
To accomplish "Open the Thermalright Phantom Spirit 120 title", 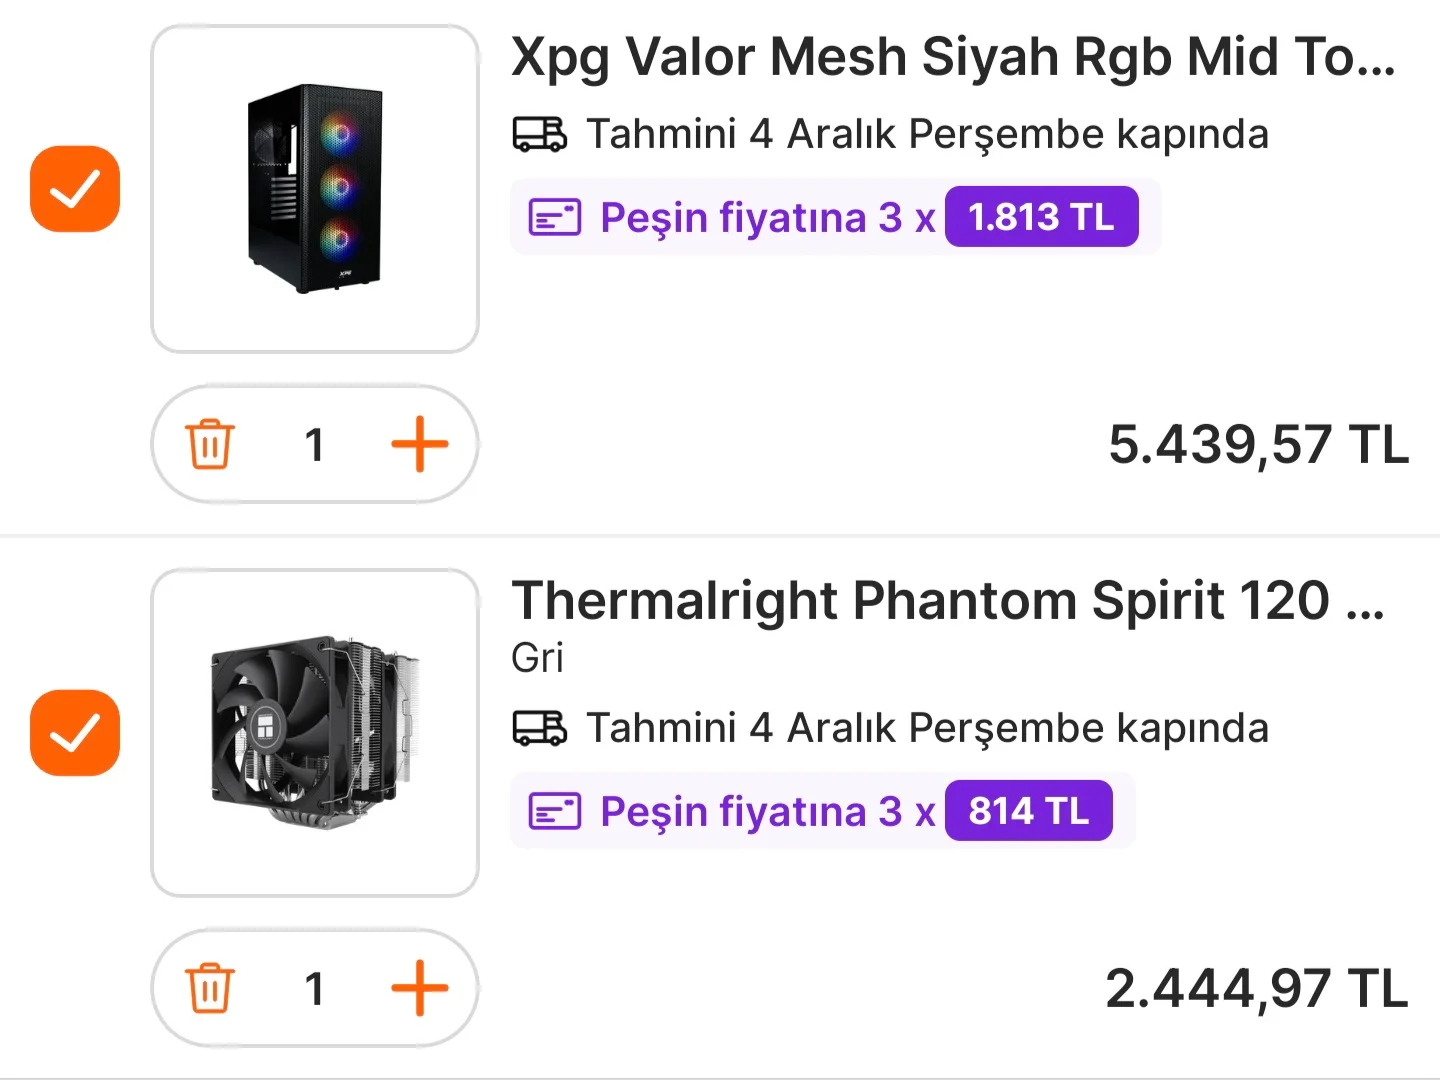I will 947,601.
